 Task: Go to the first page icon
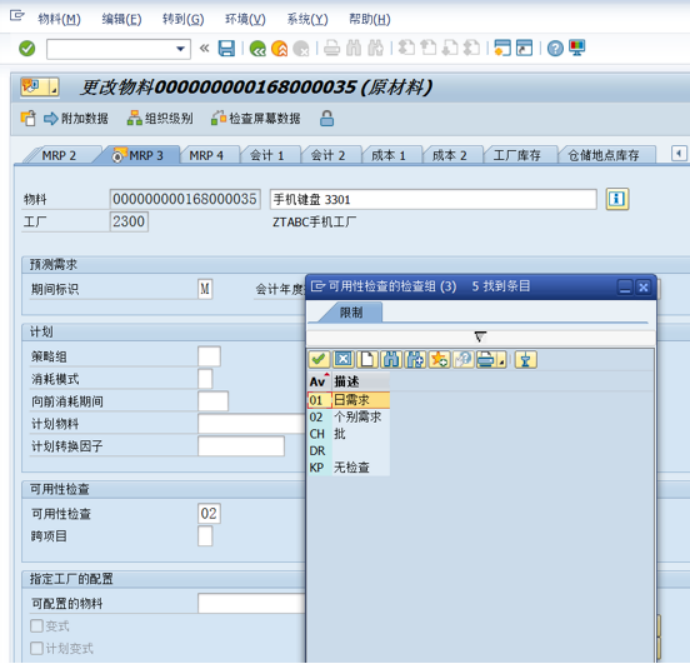pos(406,48)
